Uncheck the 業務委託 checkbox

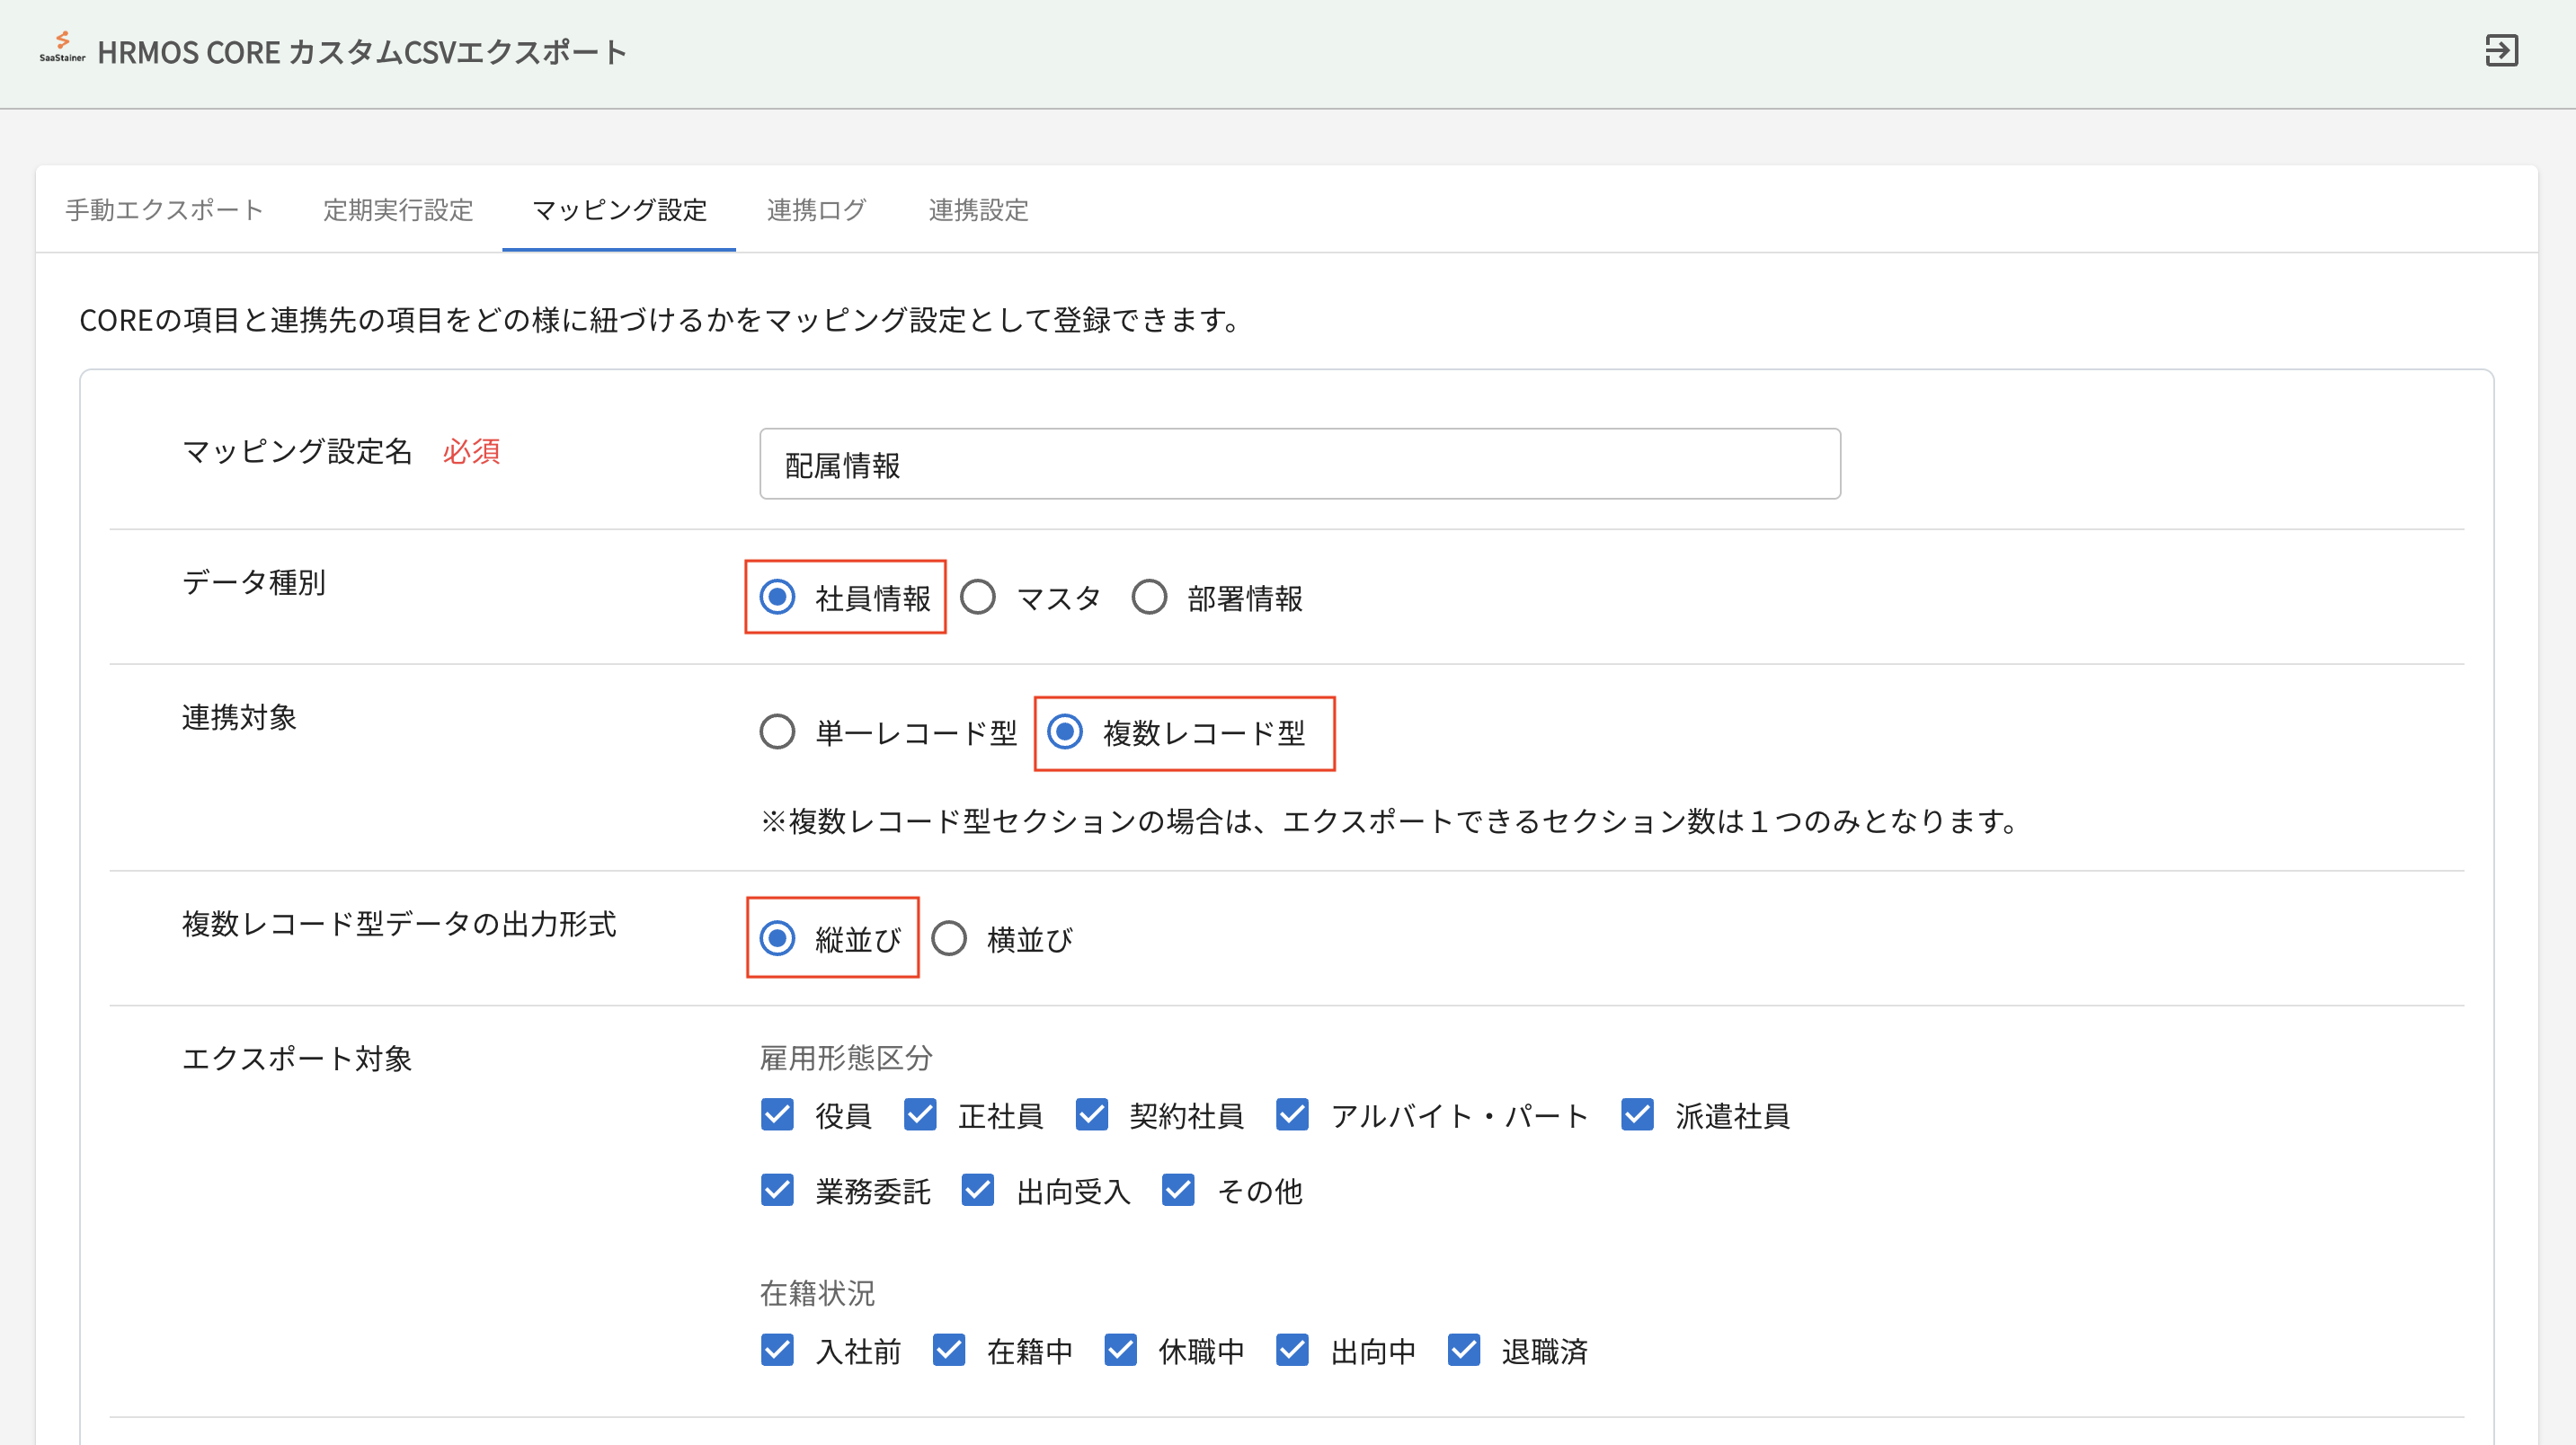coord(777,1190)
